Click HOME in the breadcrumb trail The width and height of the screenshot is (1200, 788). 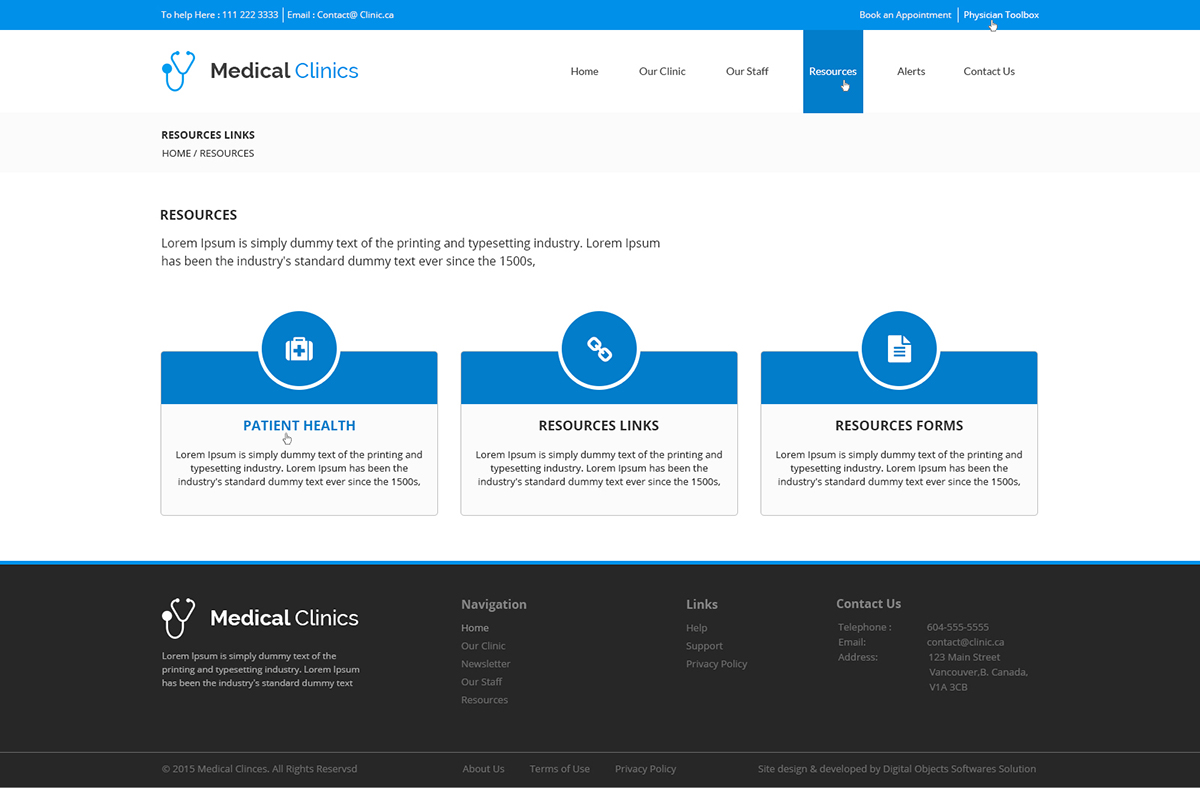[176, 152]
